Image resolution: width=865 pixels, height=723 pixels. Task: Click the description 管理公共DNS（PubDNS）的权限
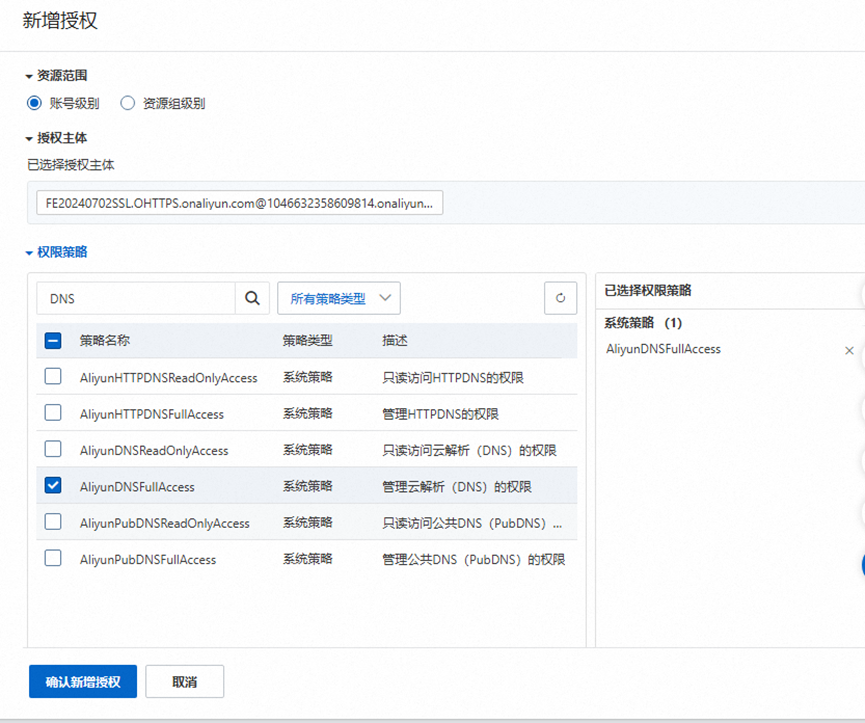pos(474,560)
